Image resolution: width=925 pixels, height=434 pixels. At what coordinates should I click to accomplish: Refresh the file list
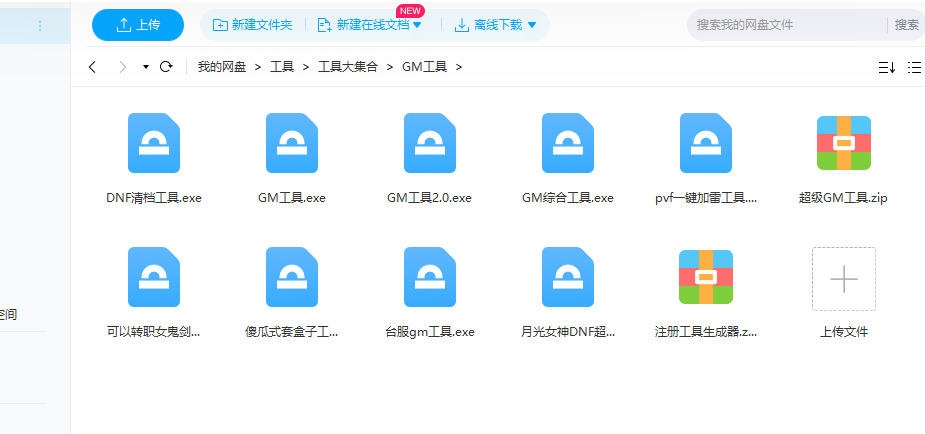[x=166, y=67]
